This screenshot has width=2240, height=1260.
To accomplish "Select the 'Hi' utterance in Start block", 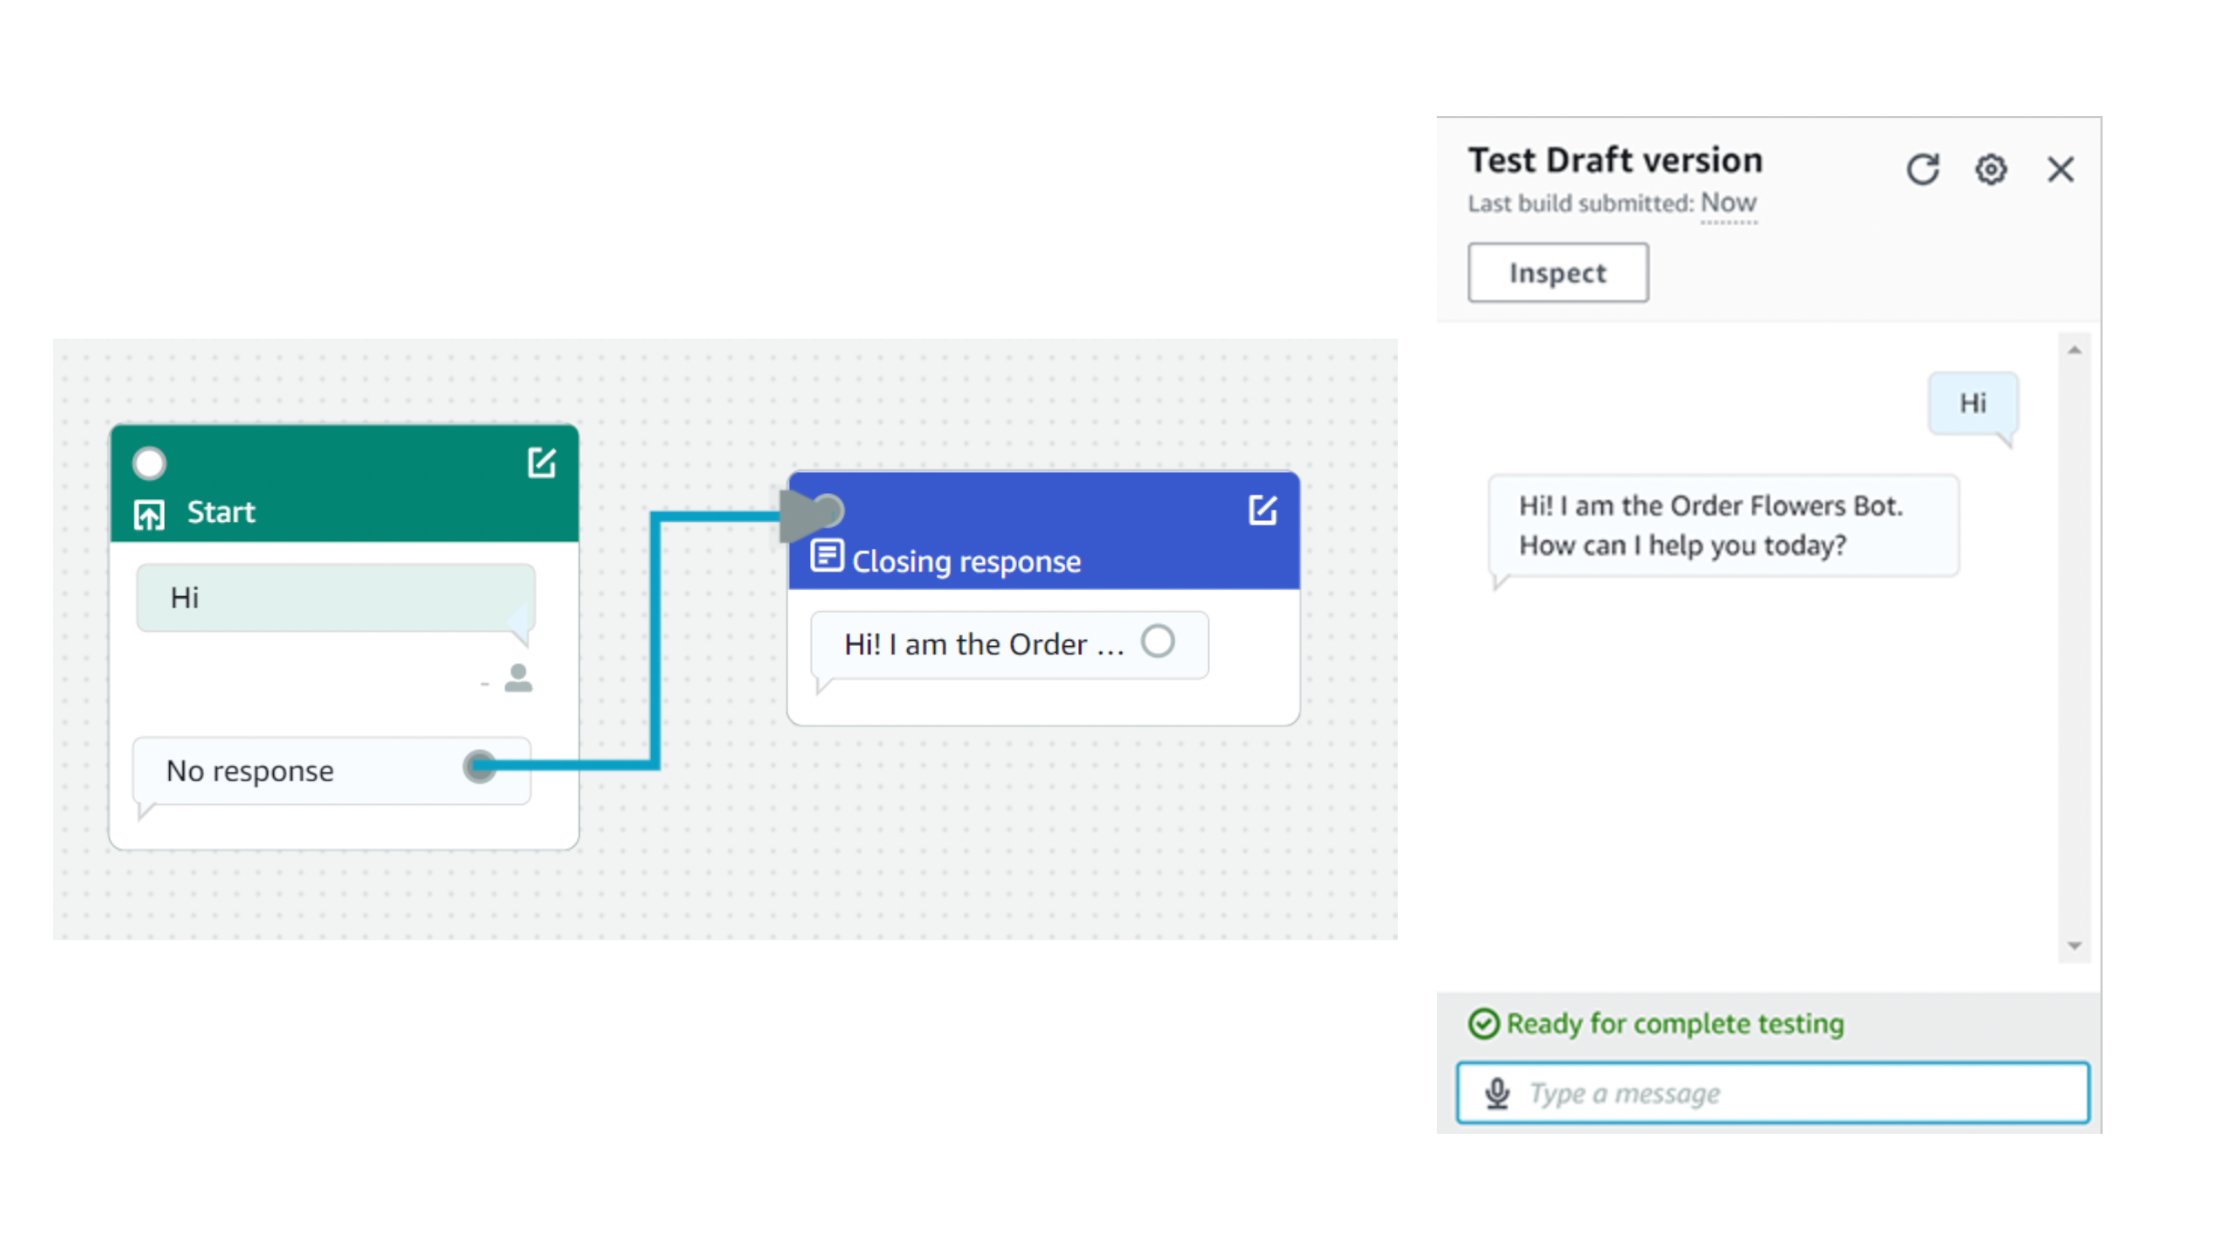I will (336, 598).
